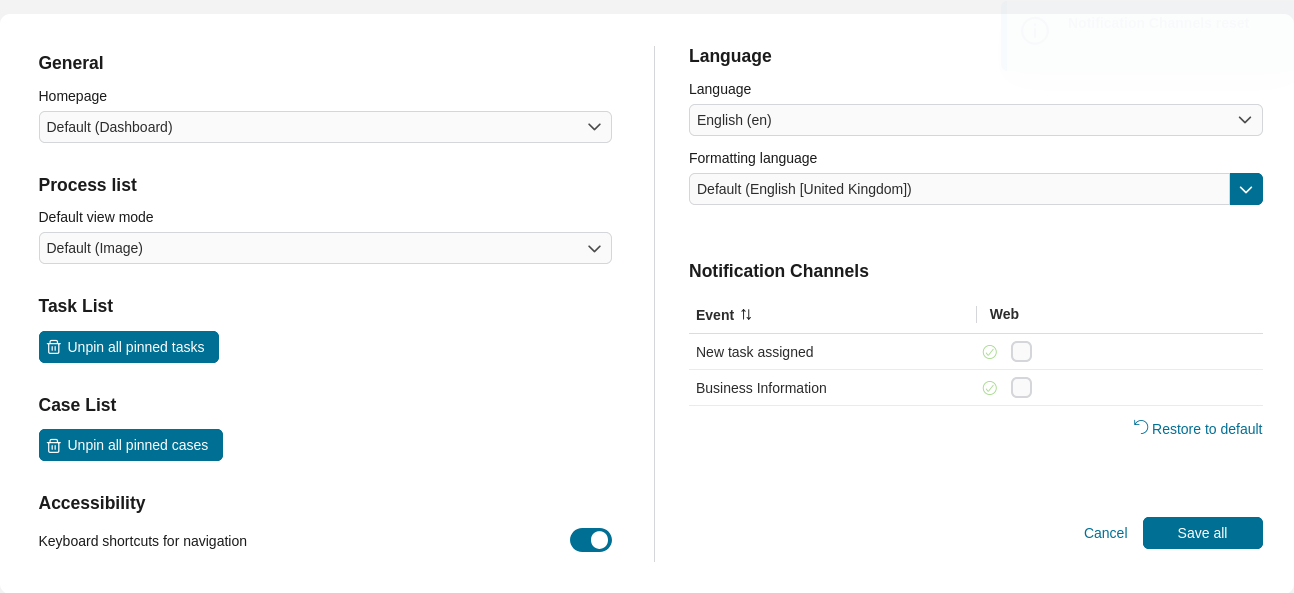The height and width of the screenshot is (593, 1294).
Task: Click trash icon on Unpin all pinned tasks
Action: 54,347
